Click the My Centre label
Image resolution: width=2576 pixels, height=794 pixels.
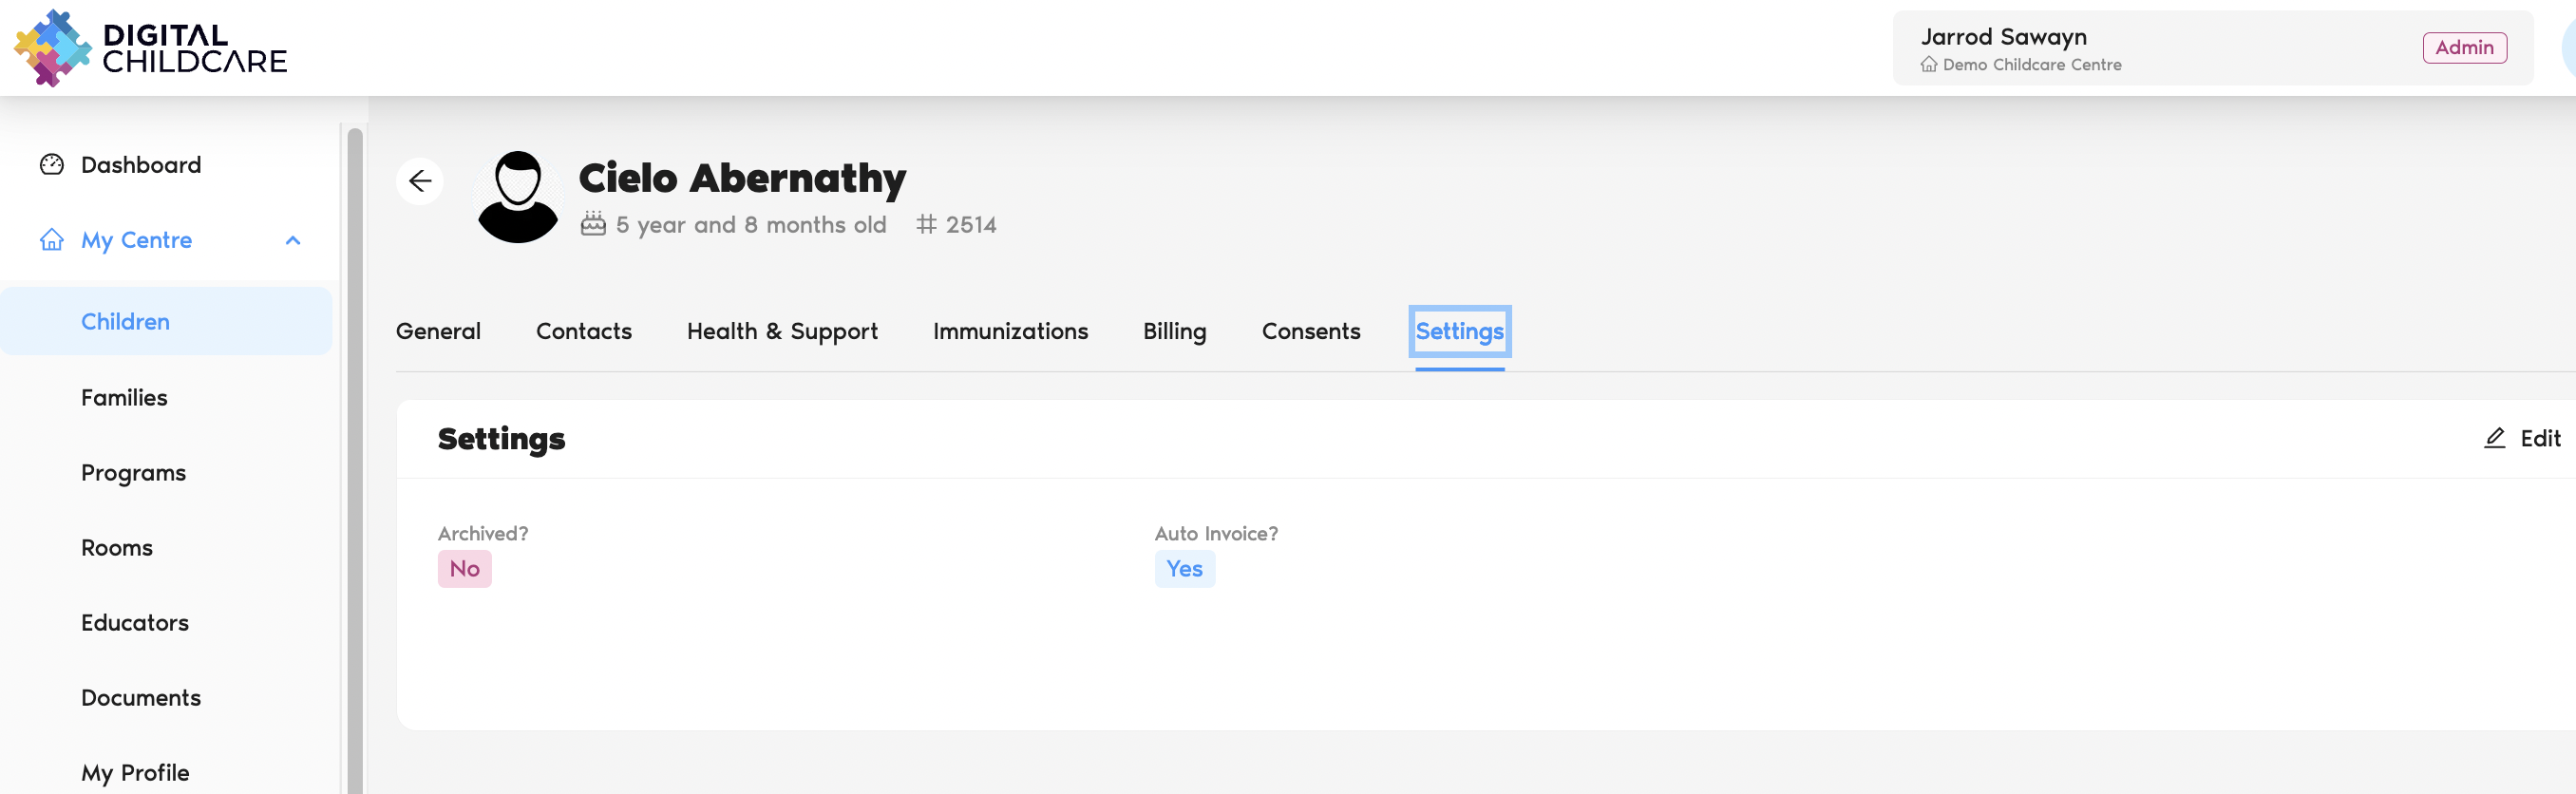(136, 240)
